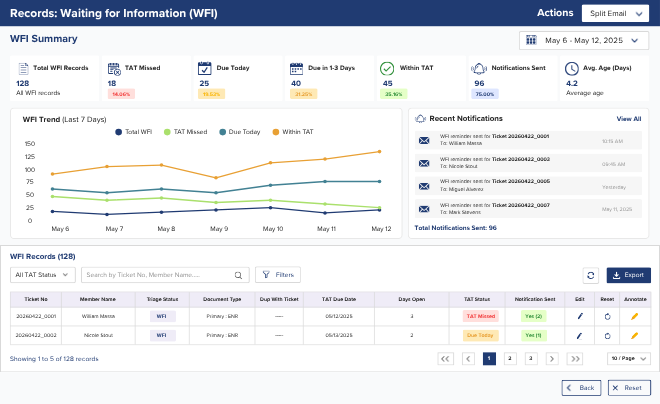The width and height of the screenshot is (660, 404).
Task: Click the May 9 Within TAT data point
Action: tap(216, 178)
